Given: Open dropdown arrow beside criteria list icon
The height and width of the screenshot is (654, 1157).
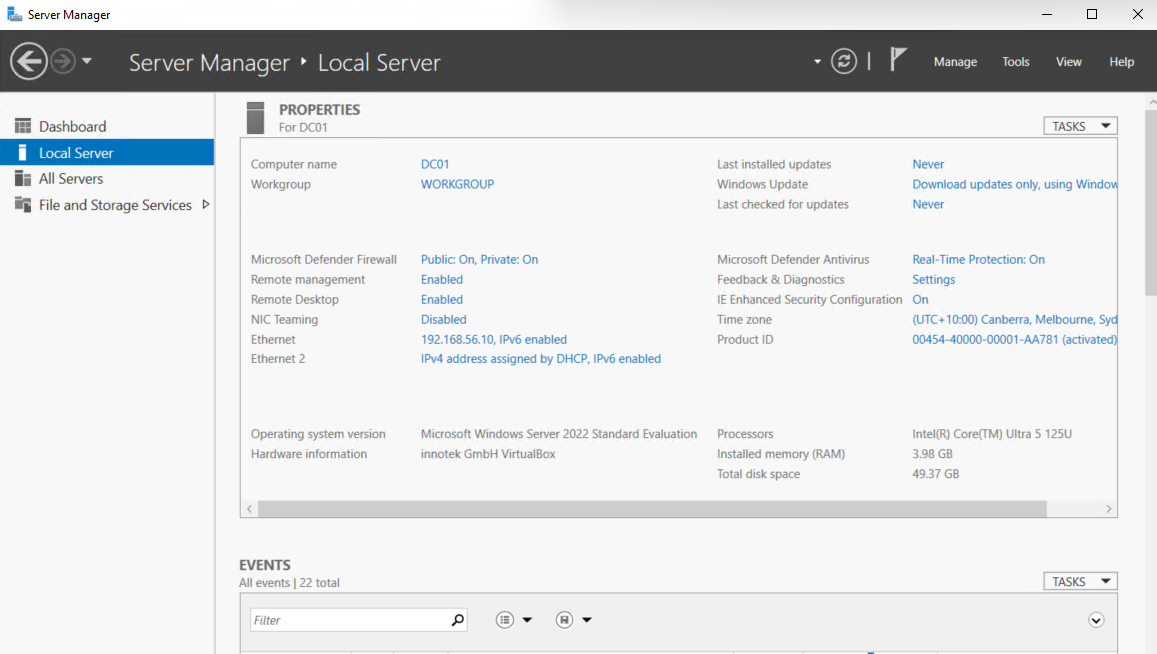Looking at the screenshot, I should [528, 620].
